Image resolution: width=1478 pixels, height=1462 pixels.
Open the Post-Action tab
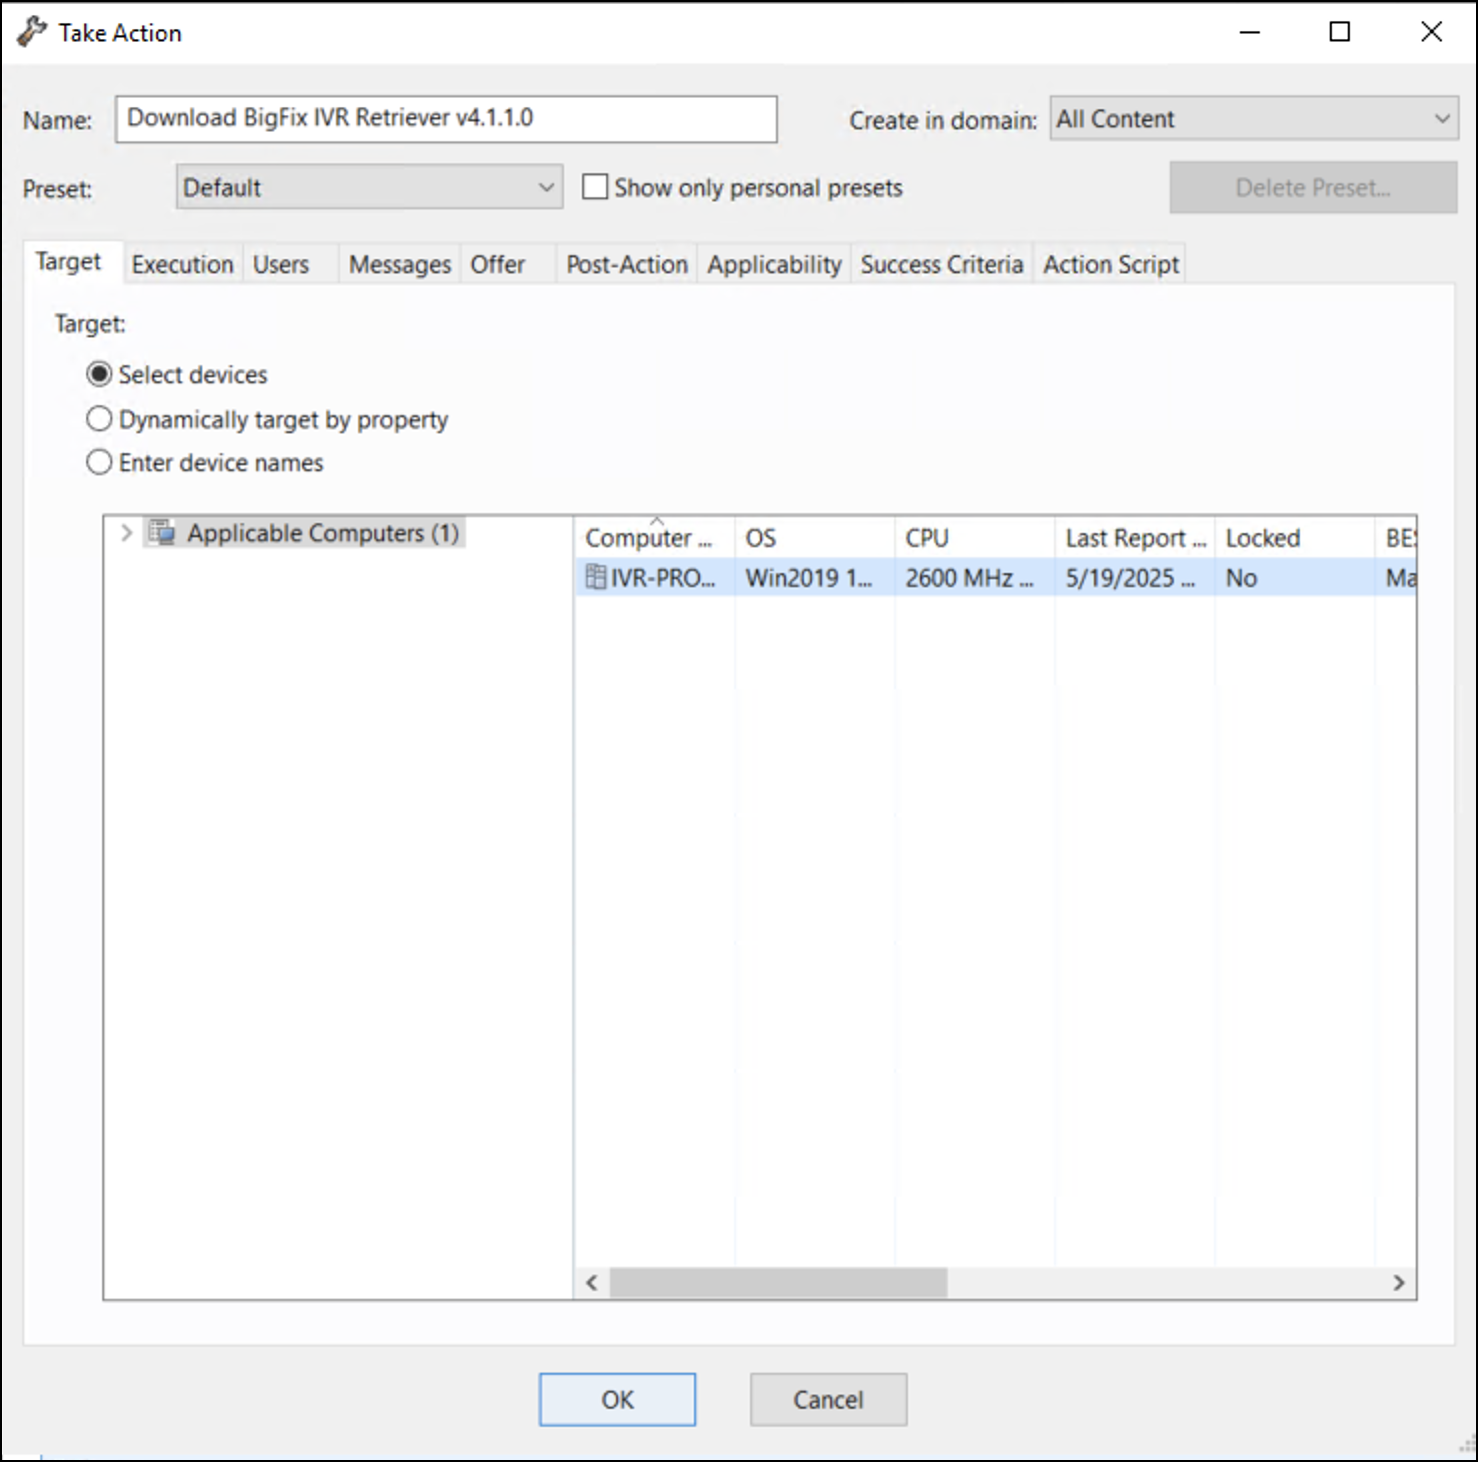(x=627, y=264)
